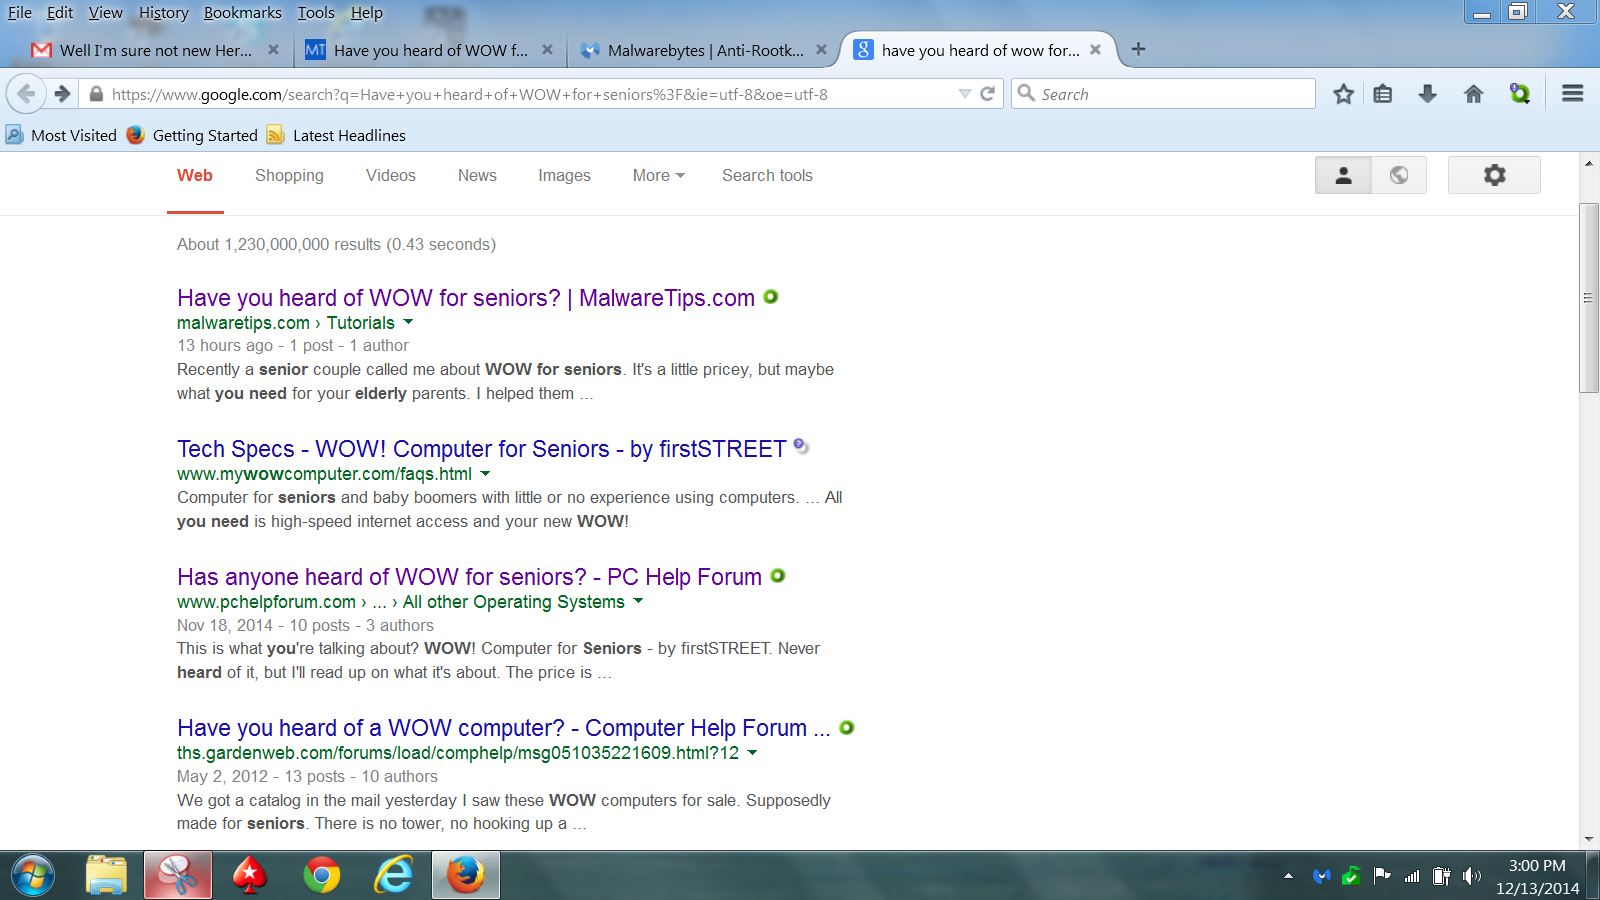Open the Latest Headlines feed bookmark
1600x900 pixels.
click(x=336, y=135)
